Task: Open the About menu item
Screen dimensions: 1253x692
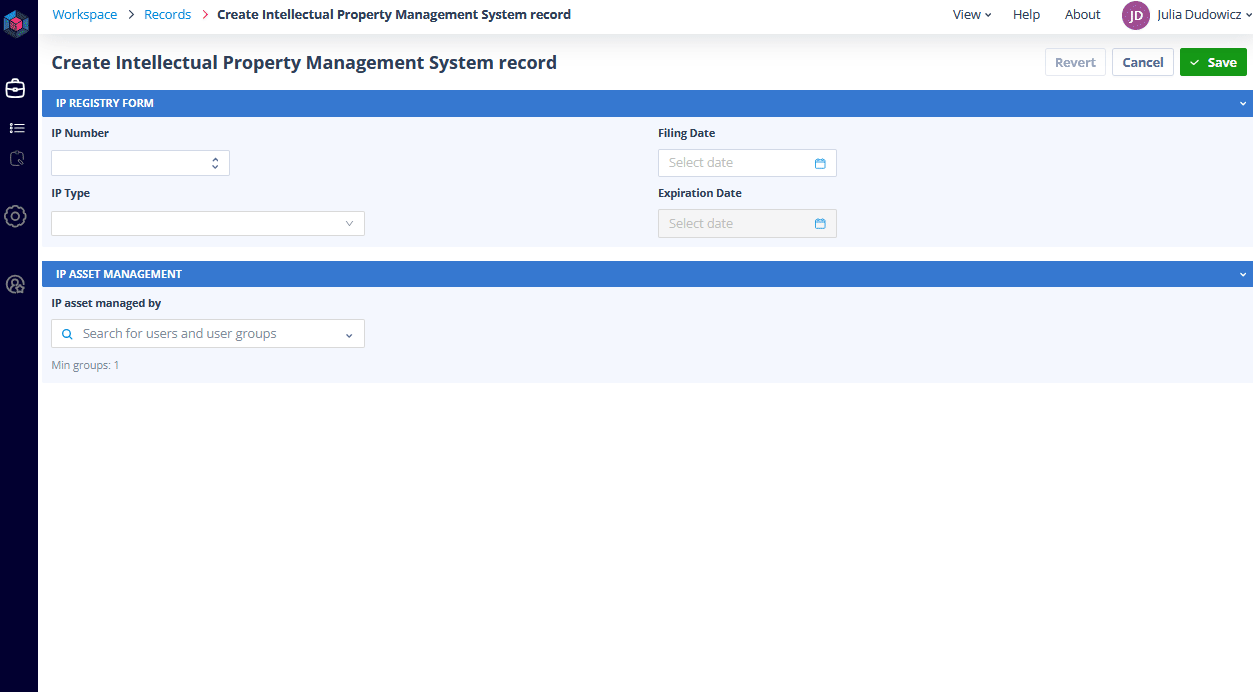Action: click(x=1083, y=15)
